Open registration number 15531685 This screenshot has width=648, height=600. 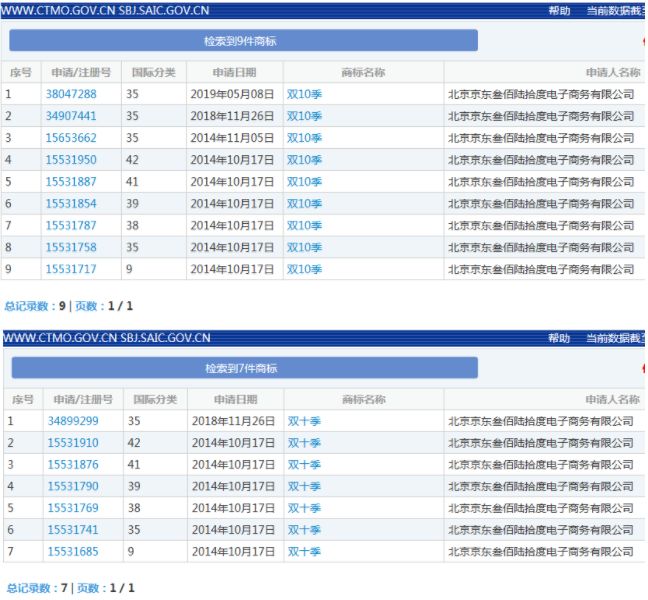pos(73,552)
